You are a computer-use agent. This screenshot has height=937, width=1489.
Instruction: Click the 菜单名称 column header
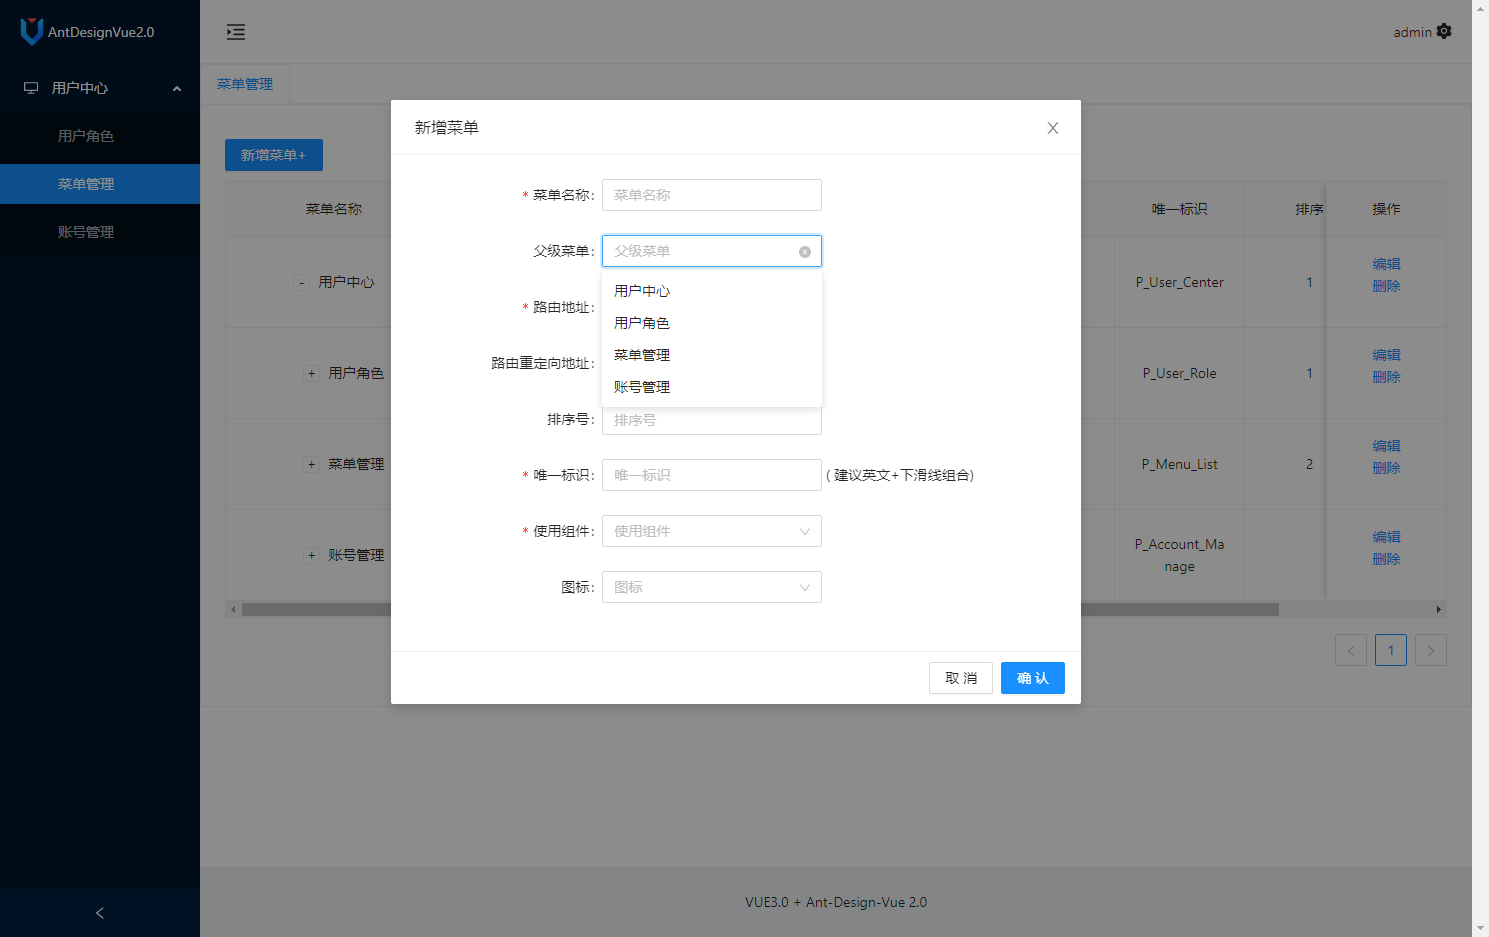point(334,209)
